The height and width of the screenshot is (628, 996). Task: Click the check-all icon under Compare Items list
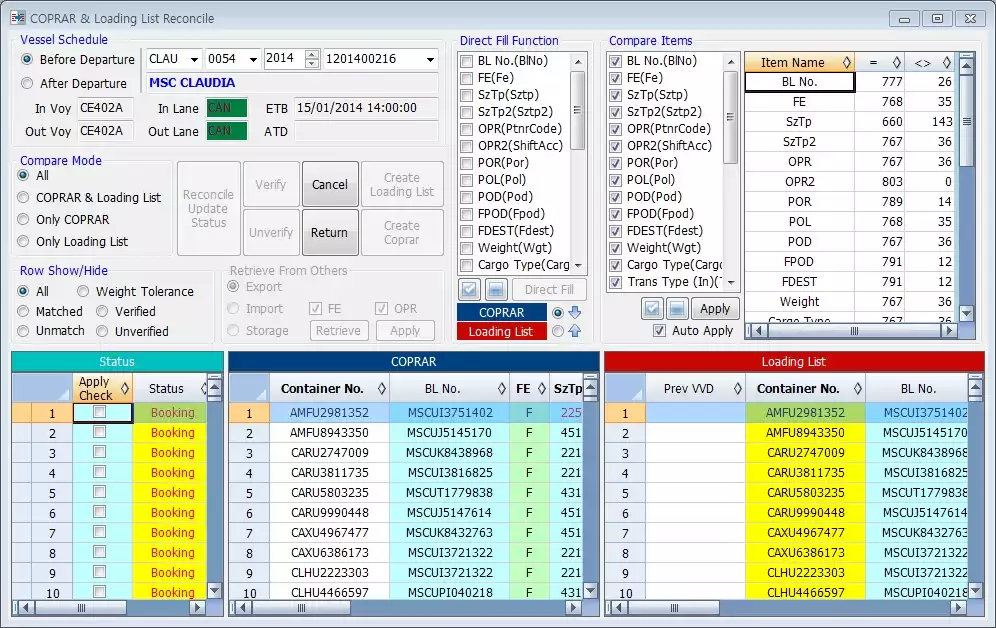point(652,309)
